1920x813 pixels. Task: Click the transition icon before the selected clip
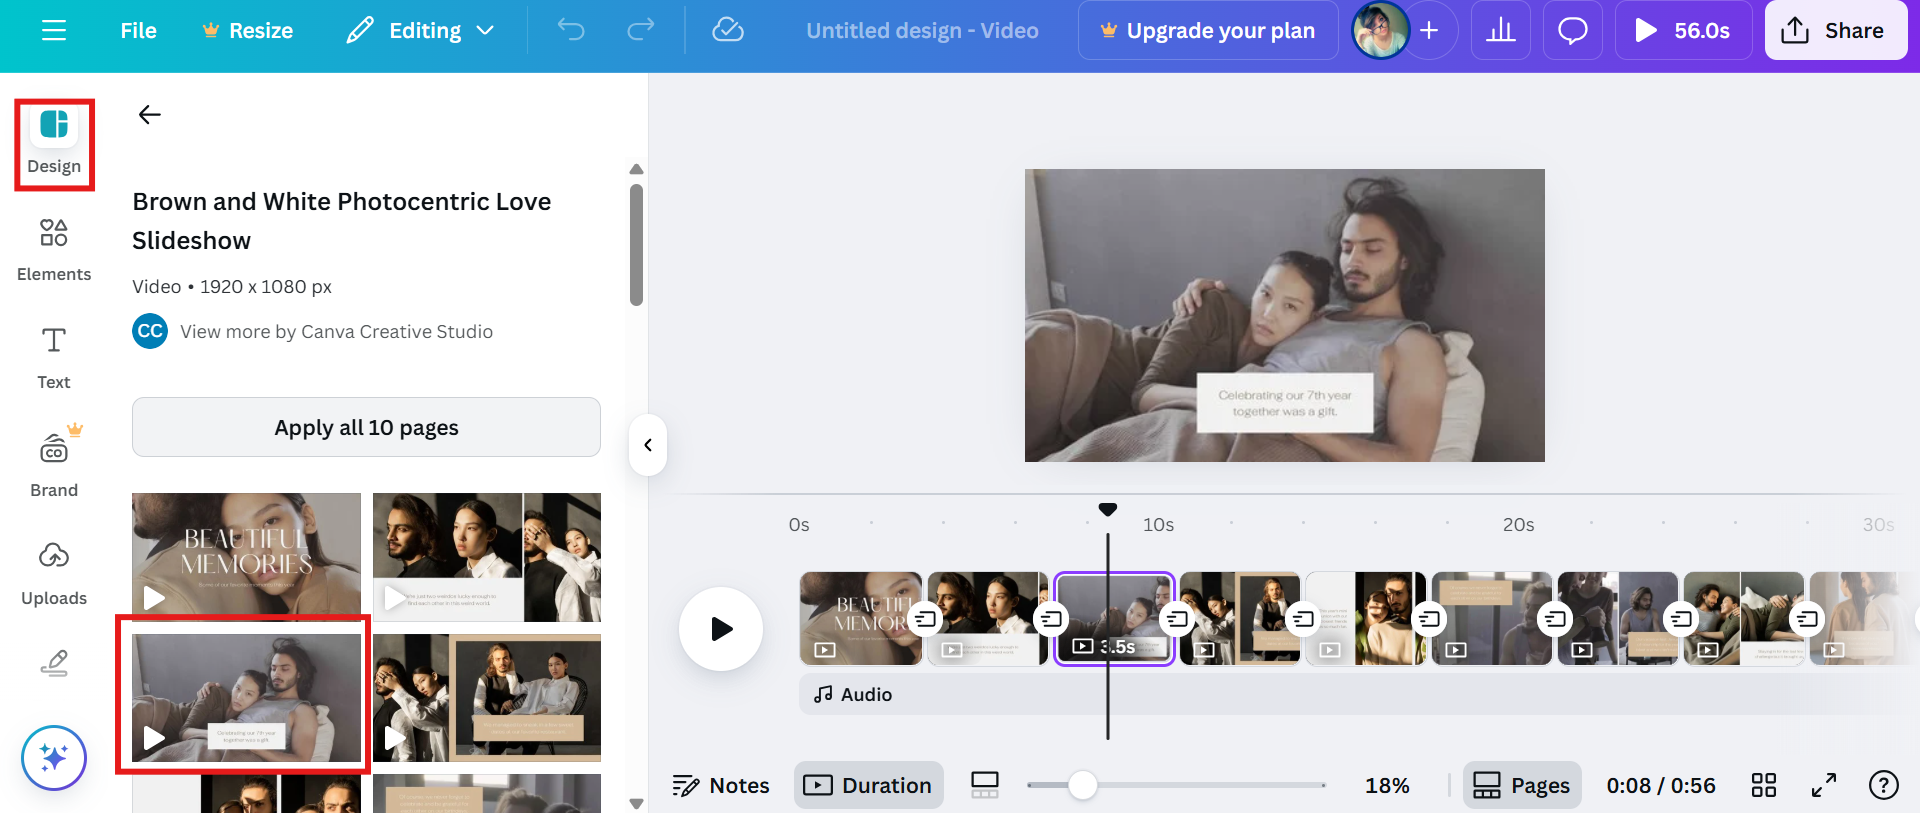[x=1051, y=620]
